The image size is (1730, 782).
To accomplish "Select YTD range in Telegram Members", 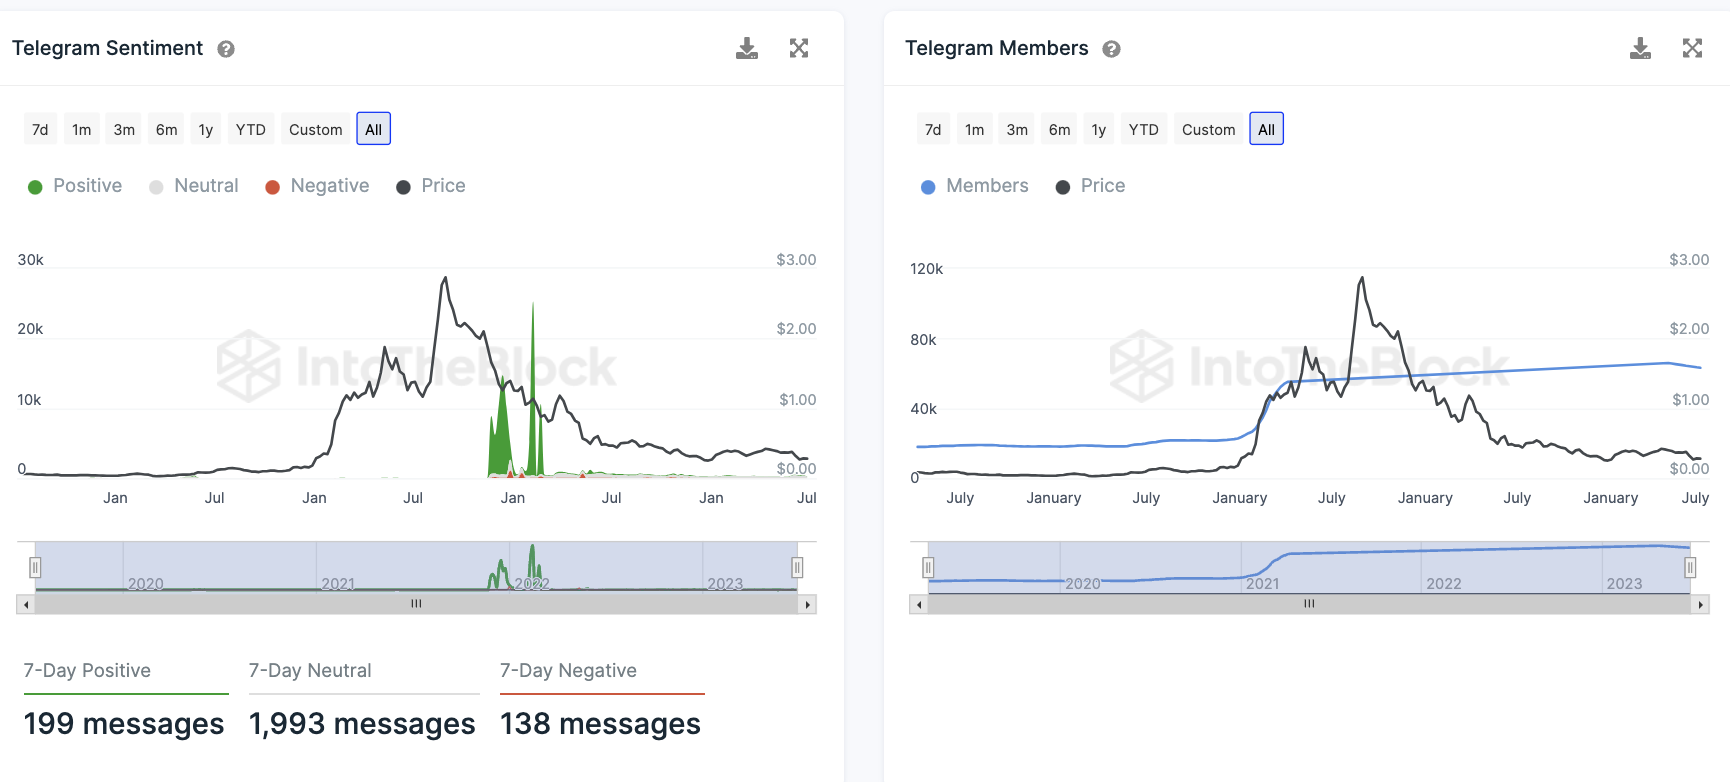I will pos(1144,129).
